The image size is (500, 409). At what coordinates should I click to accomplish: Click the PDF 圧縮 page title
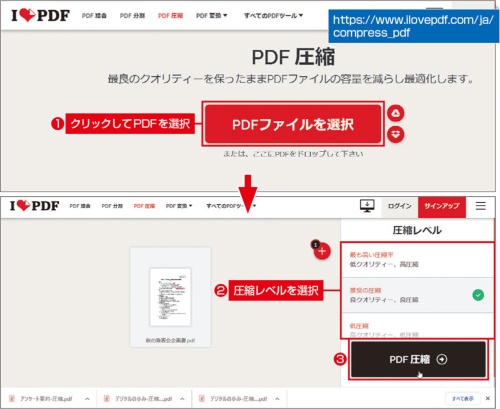[293, 57]
